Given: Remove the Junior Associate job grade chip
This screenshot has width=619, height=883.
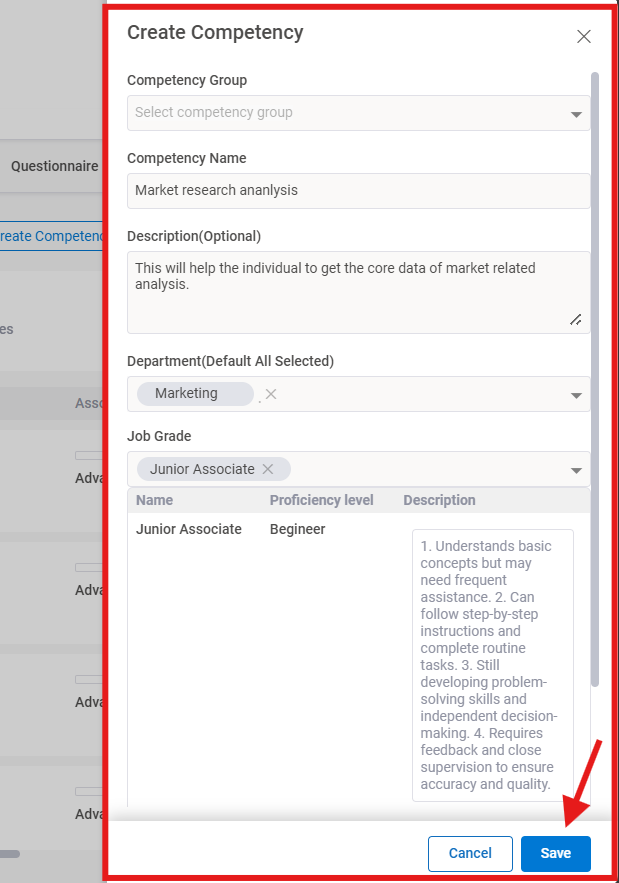Looking at the screenshot, I should coord(266,468).
